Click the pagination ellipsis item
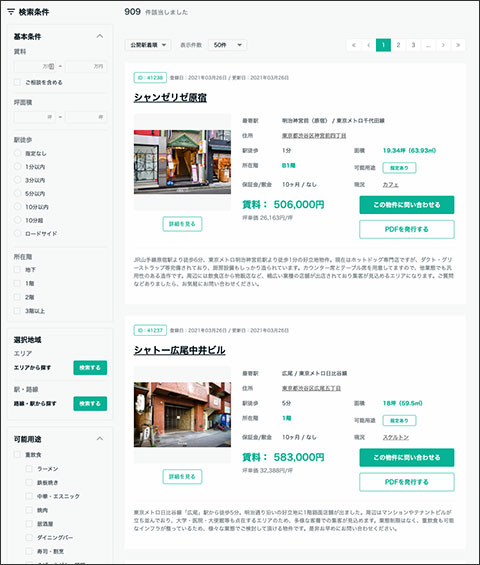The width and height of the screenshot is (480, 565). pyautogui.click(x=428, y=45)
